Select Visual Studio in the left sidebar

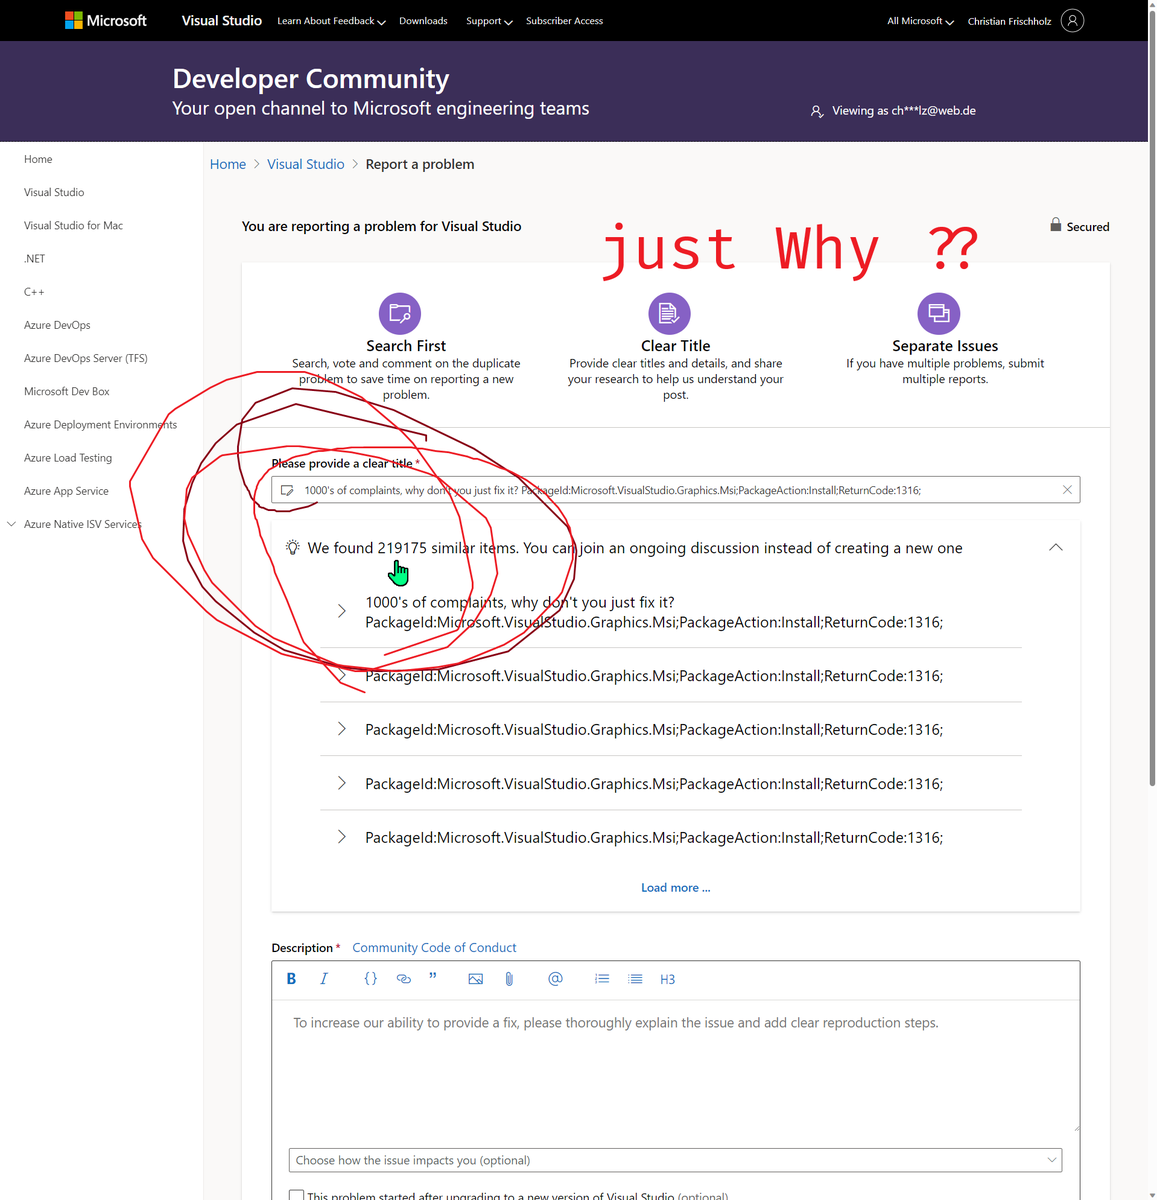point(54,192)
